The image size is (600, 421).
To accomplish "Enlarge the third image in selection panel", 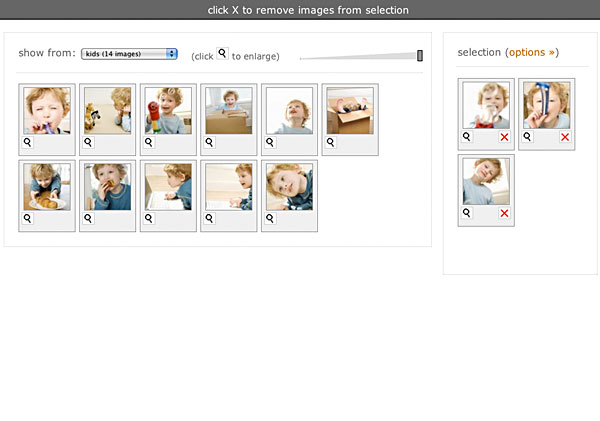I will pyautogui.click(x=467, y=213).
